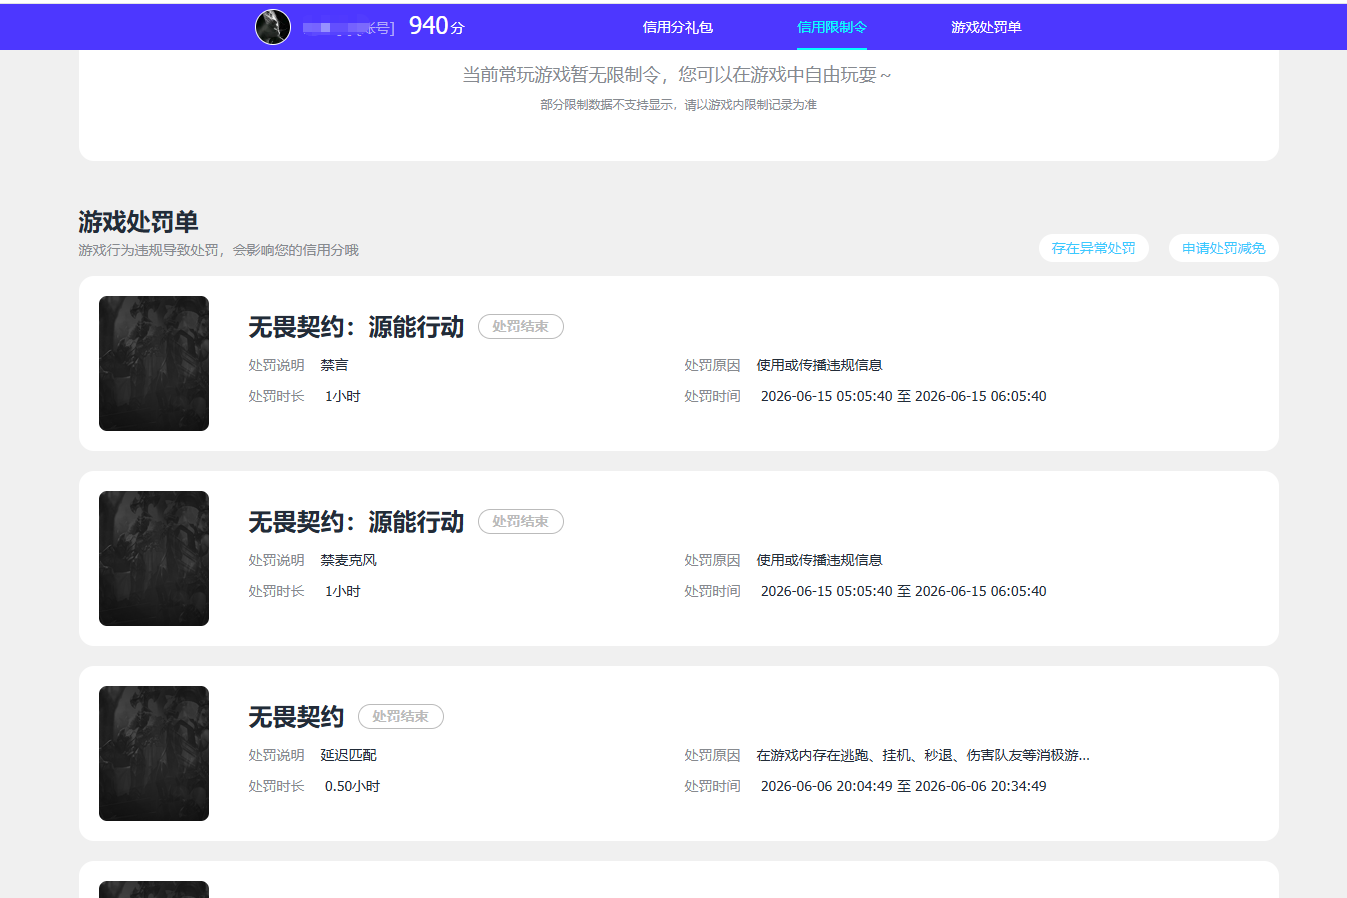Open the 信用分礼包 tab
Screen dimensions: 1347x898
678,27
